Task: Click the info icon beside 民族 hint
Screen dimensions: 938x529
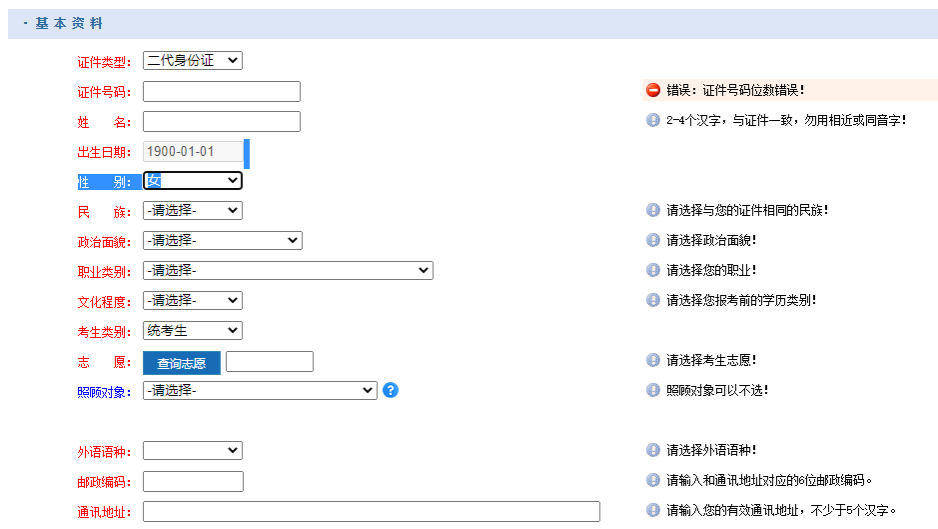Action: point(653,210)
